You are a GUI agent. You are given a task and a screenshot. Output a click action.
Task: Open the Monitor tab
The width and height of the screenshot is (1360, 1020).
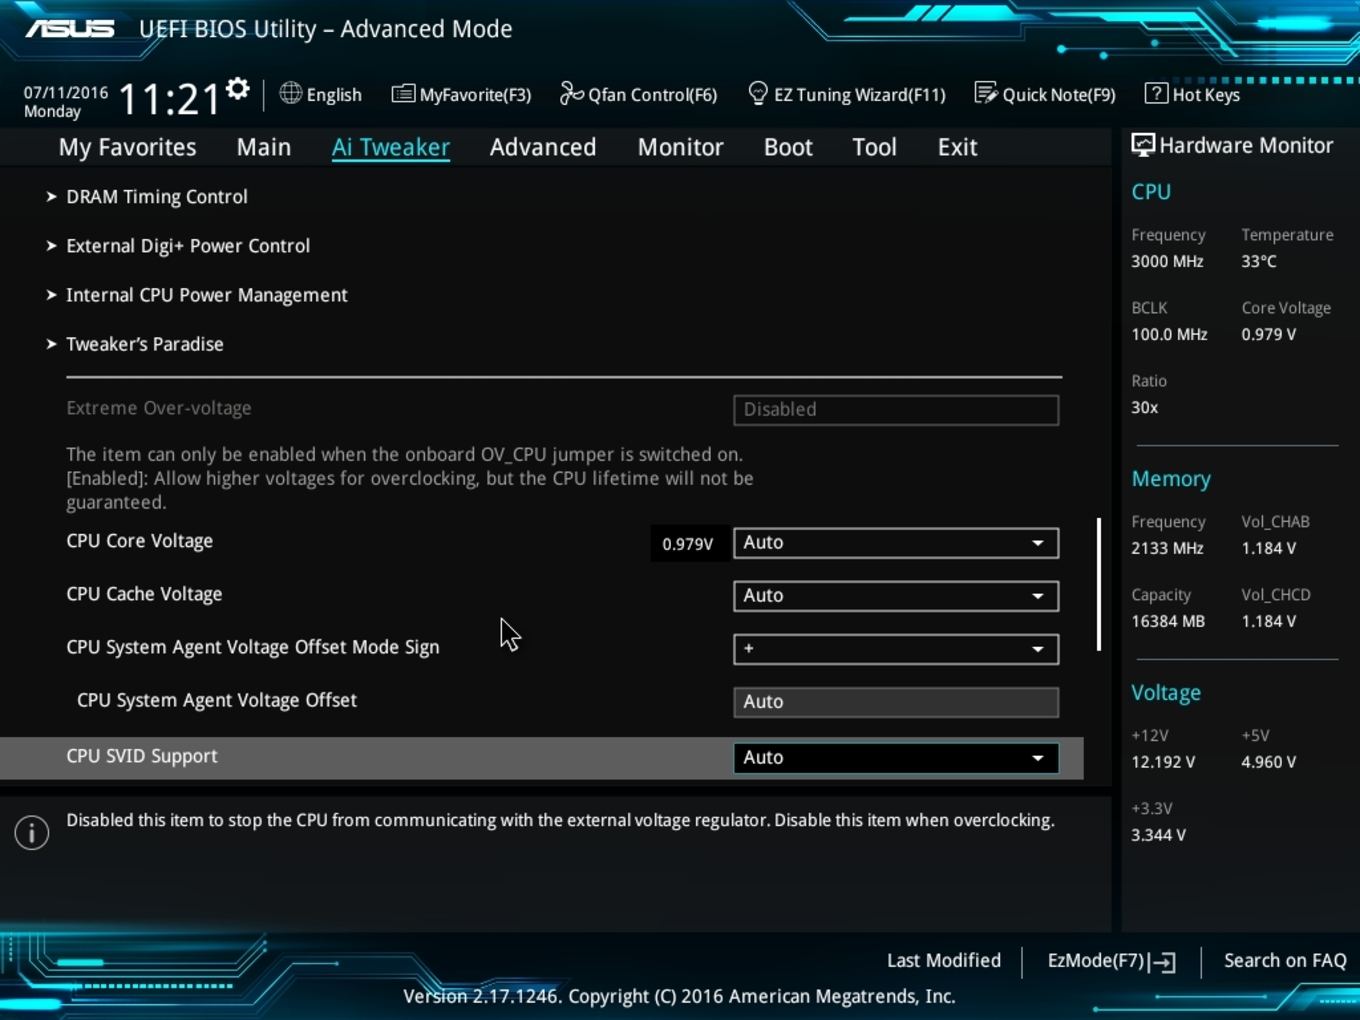[681, 147]
